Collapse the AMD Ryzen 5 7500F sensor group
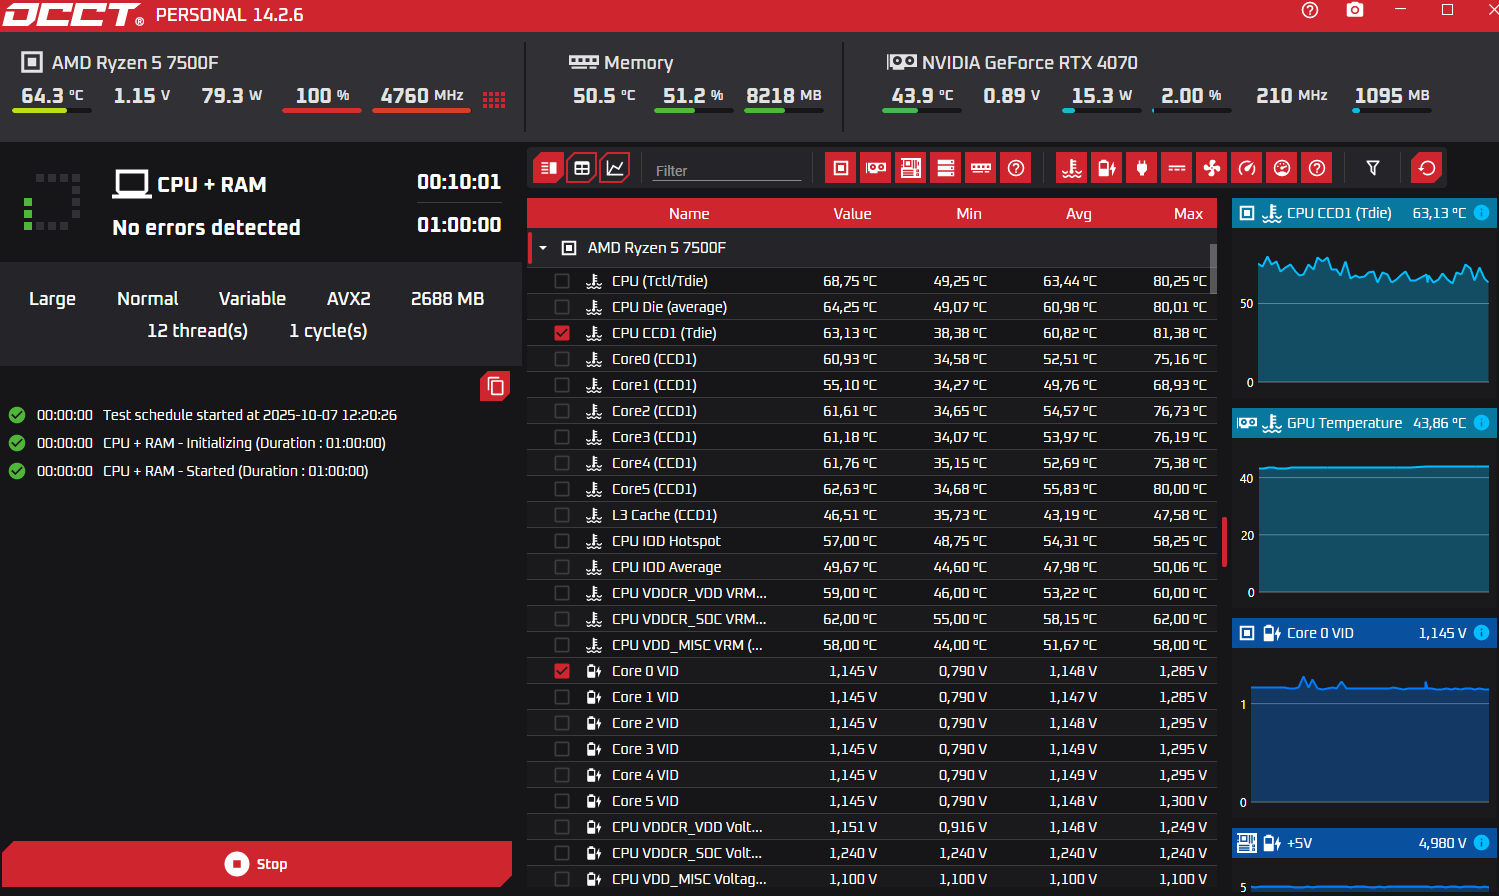 [x=543, y=248]
